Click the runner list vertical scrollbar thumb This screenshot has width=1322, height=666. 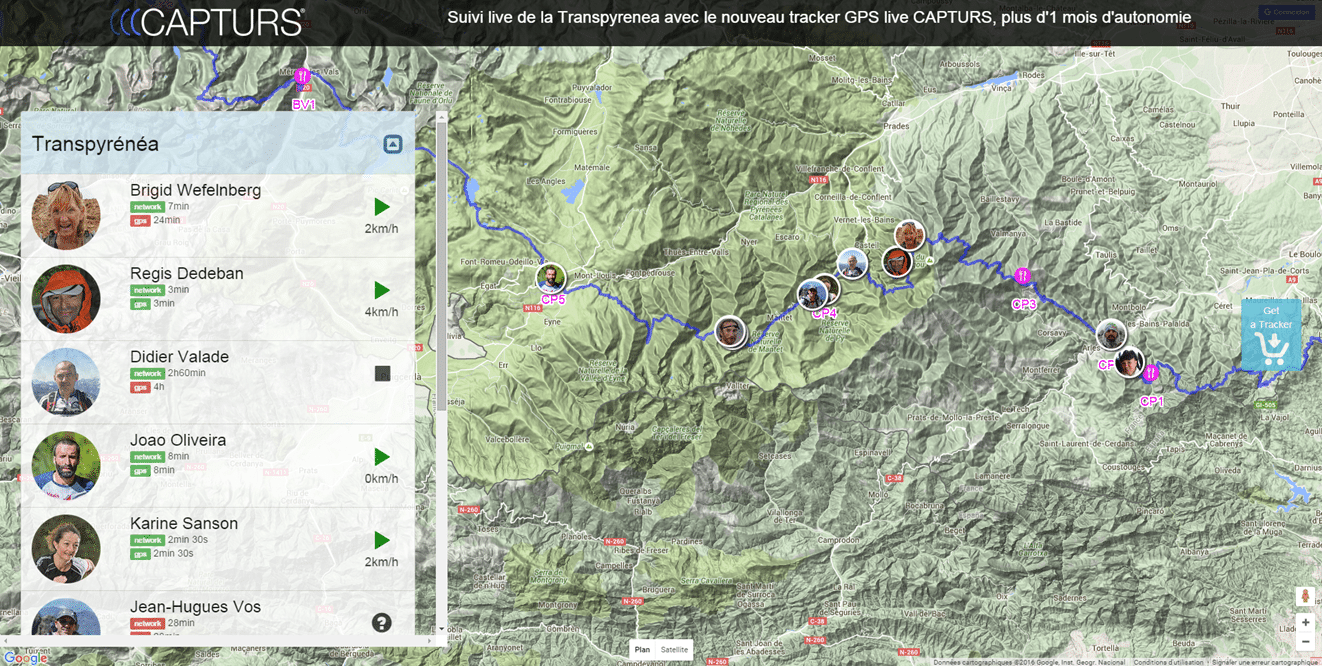441,266
